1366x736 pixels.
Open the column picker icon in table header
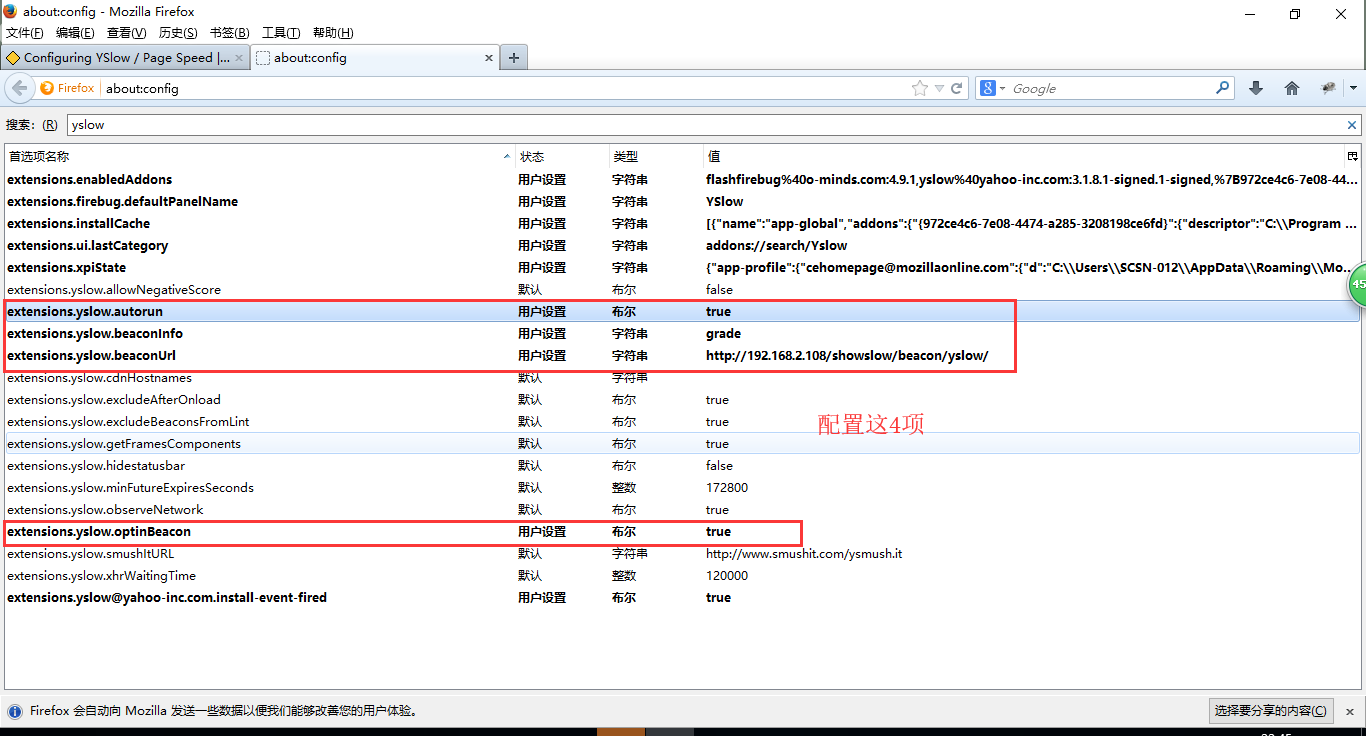click(x=1352, y=156)
